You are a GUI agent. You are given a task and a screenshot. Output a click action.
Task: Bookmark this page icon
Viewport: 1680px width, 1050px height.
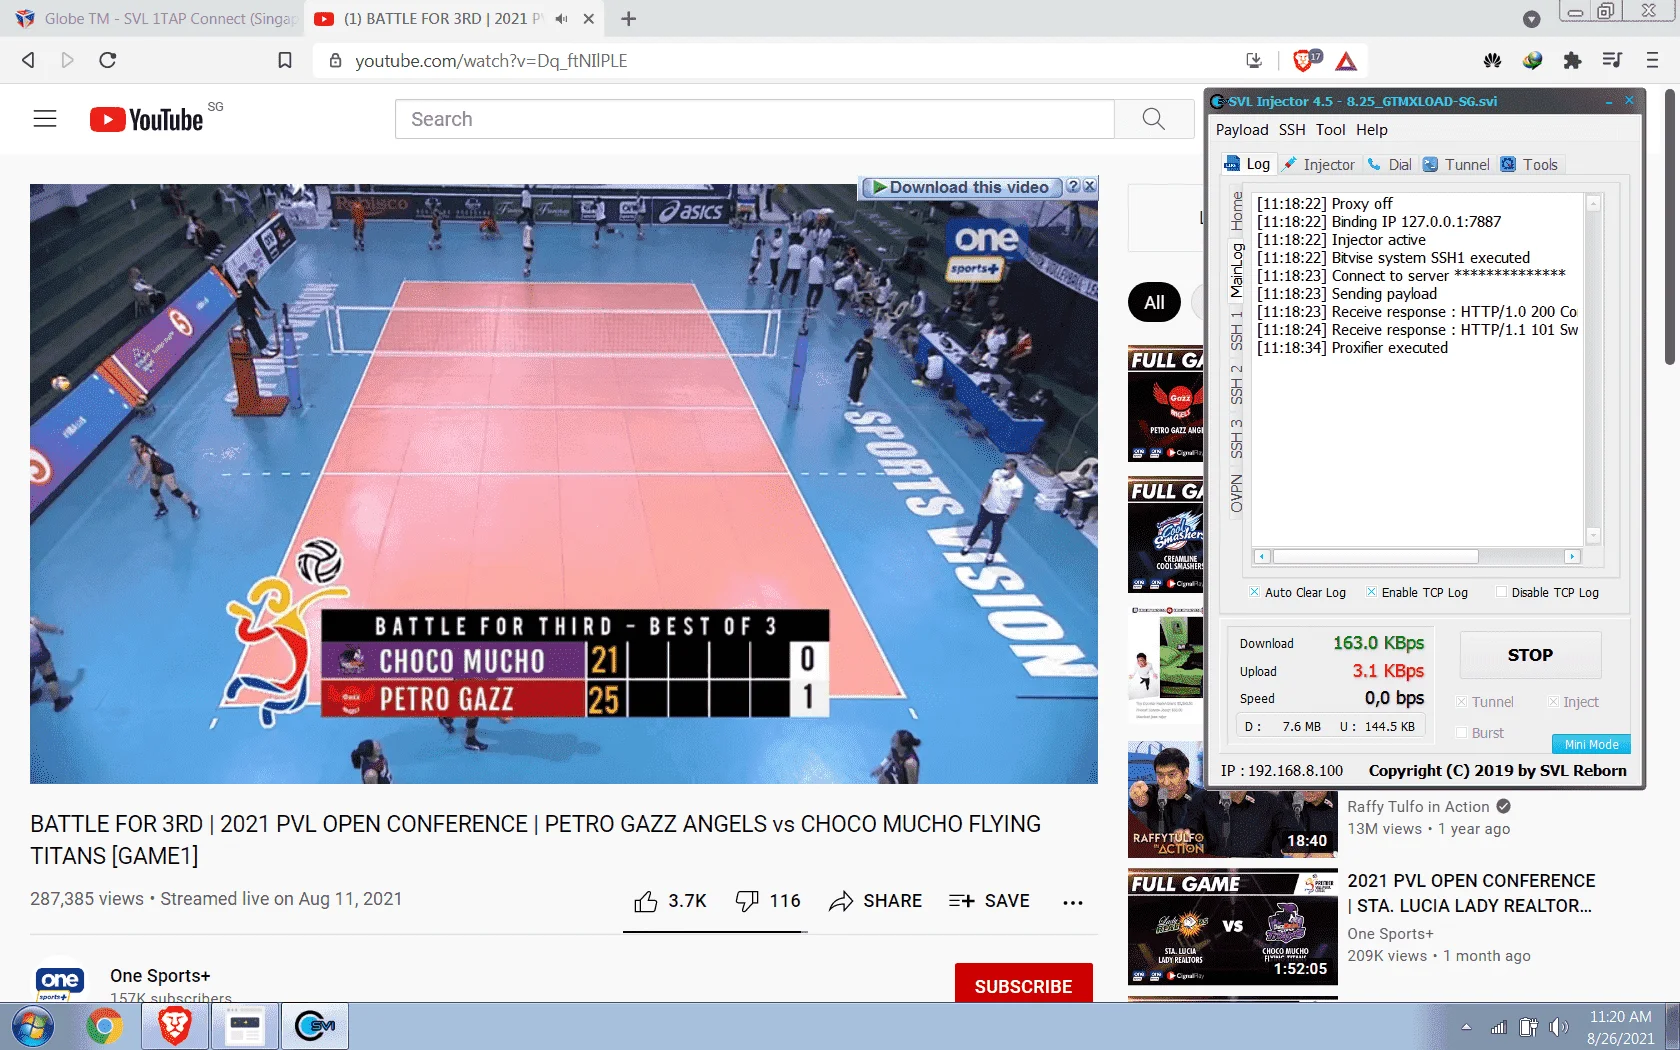[285, 60]
